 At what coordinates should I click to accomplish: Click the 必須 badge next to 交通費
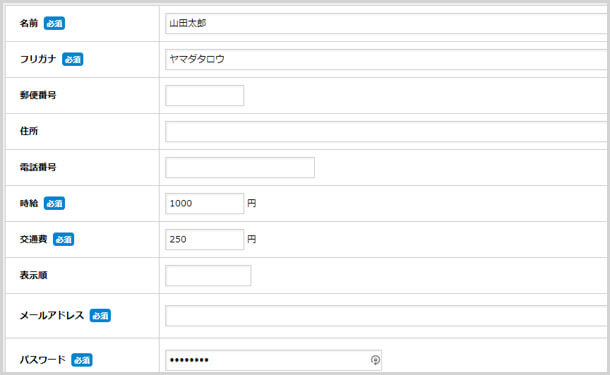point(63,239)
